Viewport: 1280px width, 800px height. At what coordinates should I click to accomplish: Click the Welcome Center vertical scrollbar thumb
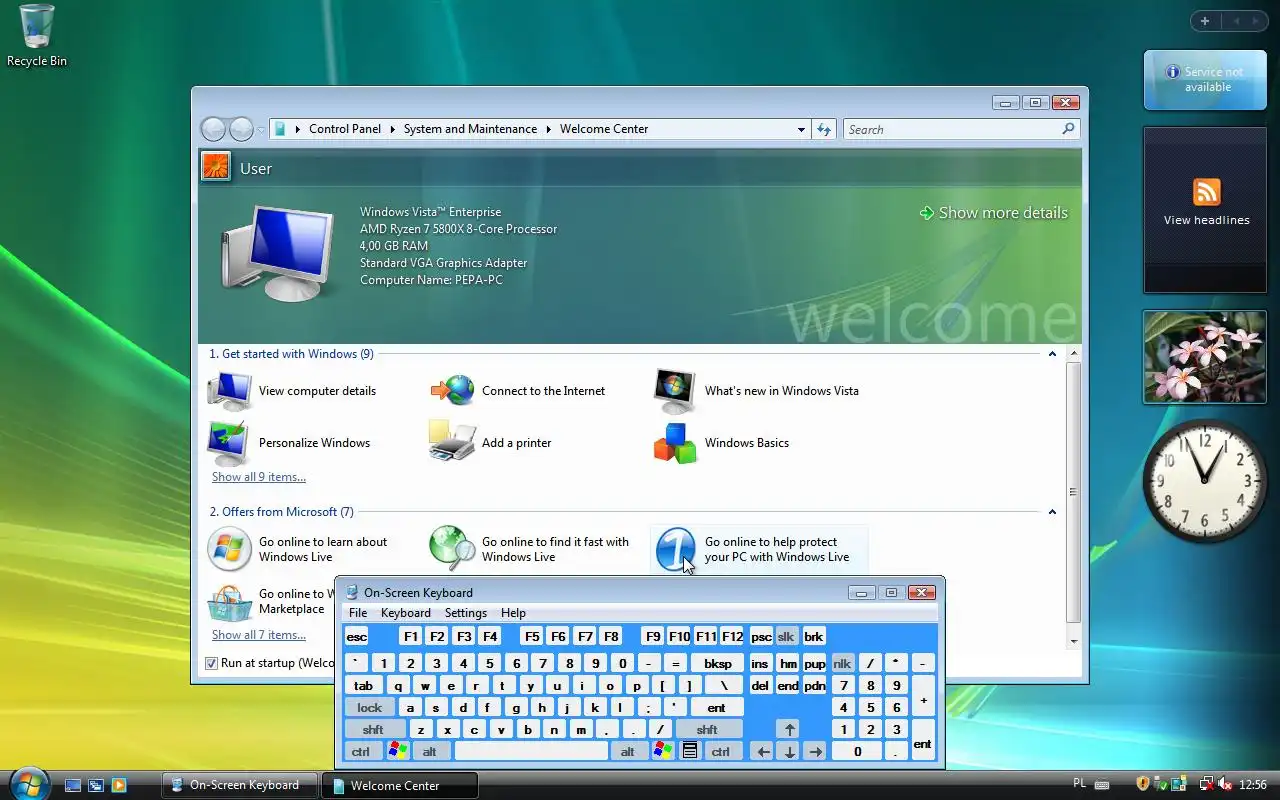[1074, 492]
